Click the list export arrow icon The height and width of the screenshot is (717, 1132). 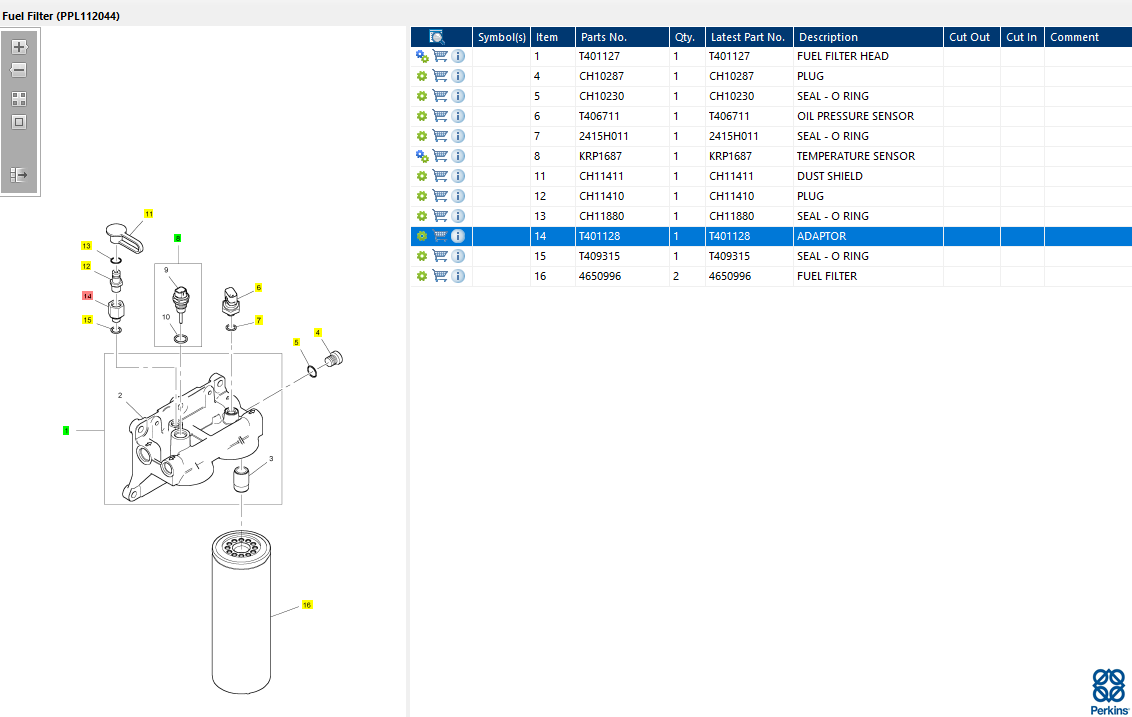(19, 175)
